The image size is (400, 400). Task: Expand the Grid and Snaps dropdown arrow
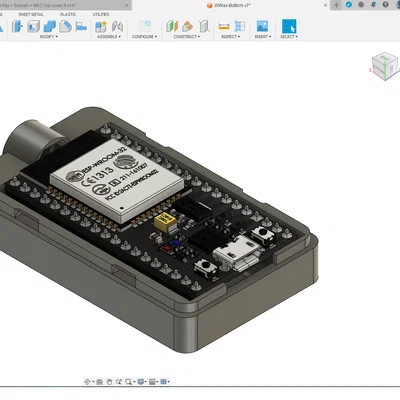(157, 382)
